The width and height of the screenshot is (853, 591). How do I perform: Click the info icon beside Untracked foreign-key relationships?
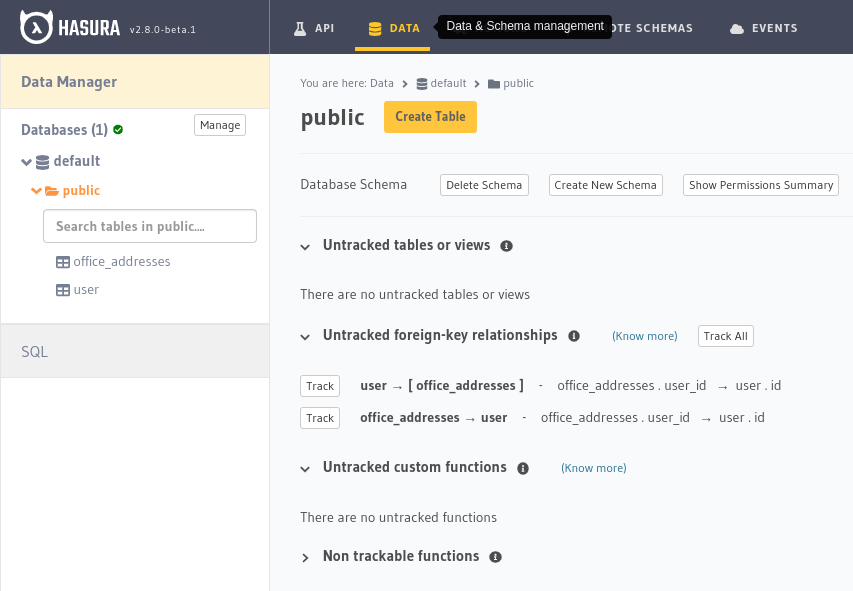[573, 336]
